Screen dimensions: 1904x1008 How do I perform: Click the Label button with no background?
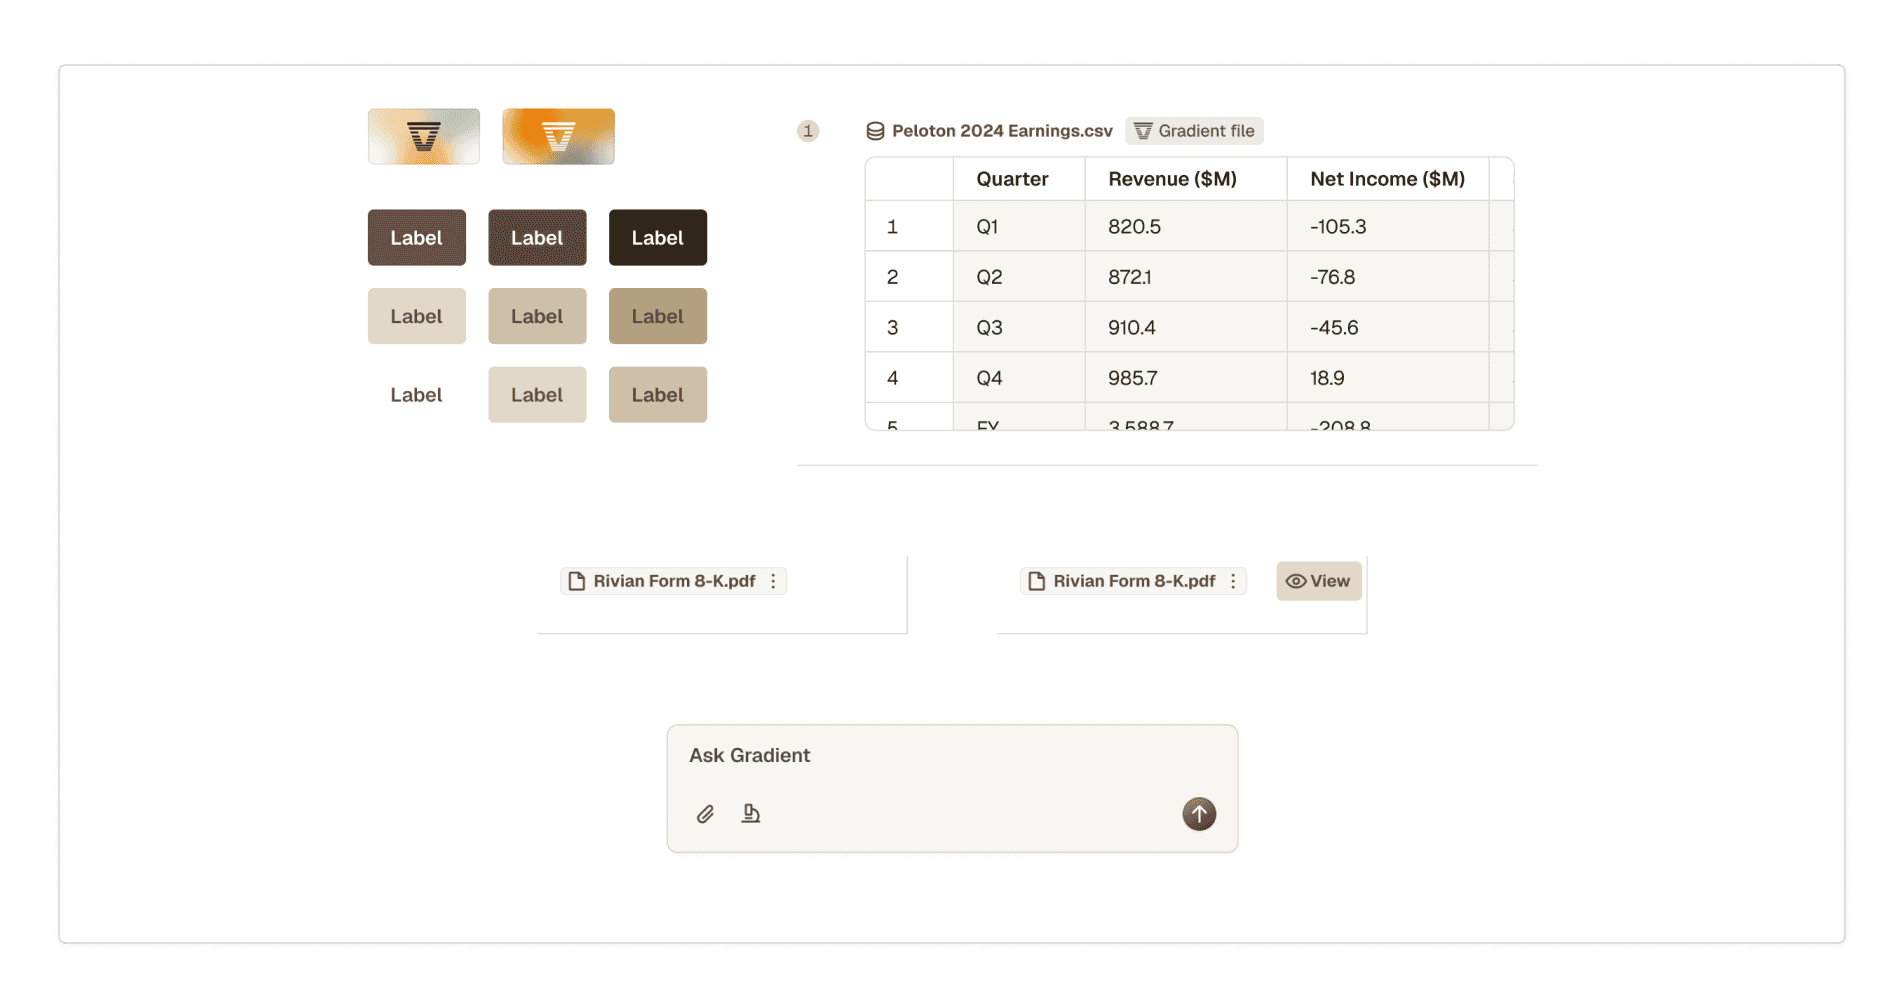[416, 395]
